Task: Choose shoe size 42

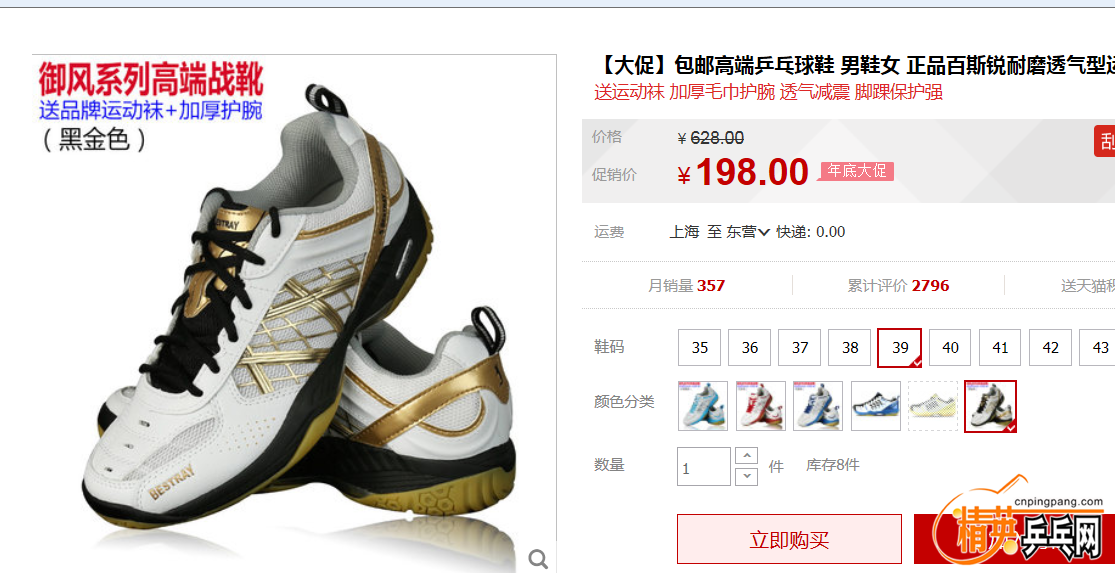Action: [x=1050, y=348]
